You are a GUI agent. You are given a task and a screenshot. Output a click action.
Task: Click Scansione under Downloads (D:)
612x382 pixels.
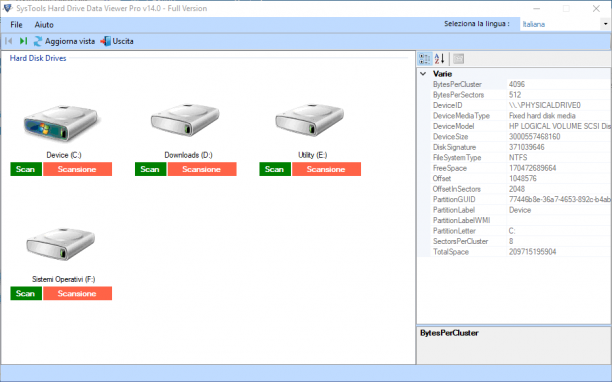tap(202, 169)
